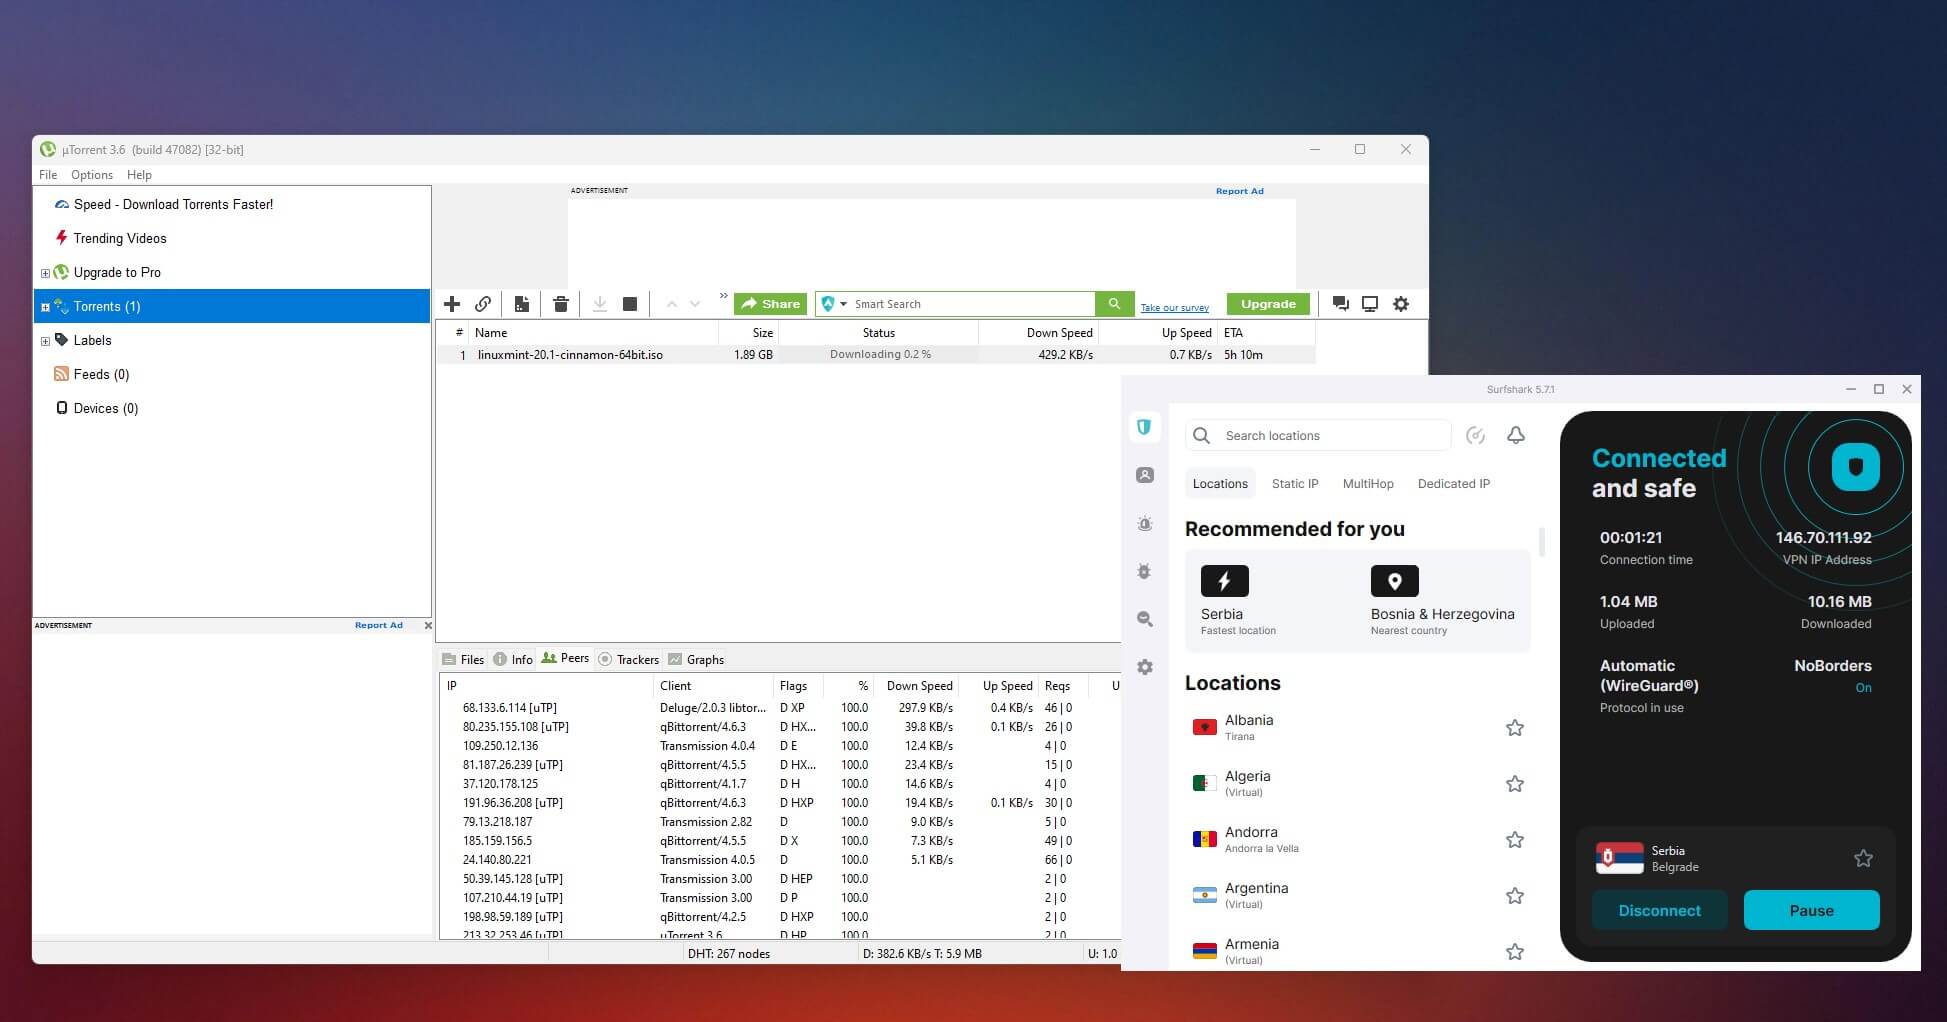Screen dimensions: 1947x1022
Task: Select peer 109.250.12.136 row
Action: [x=780, y=745]
